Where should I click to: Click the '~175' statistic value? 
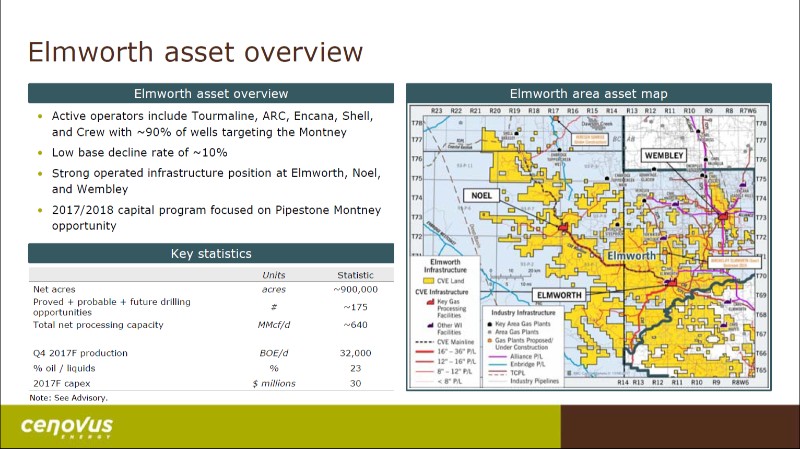355,307
